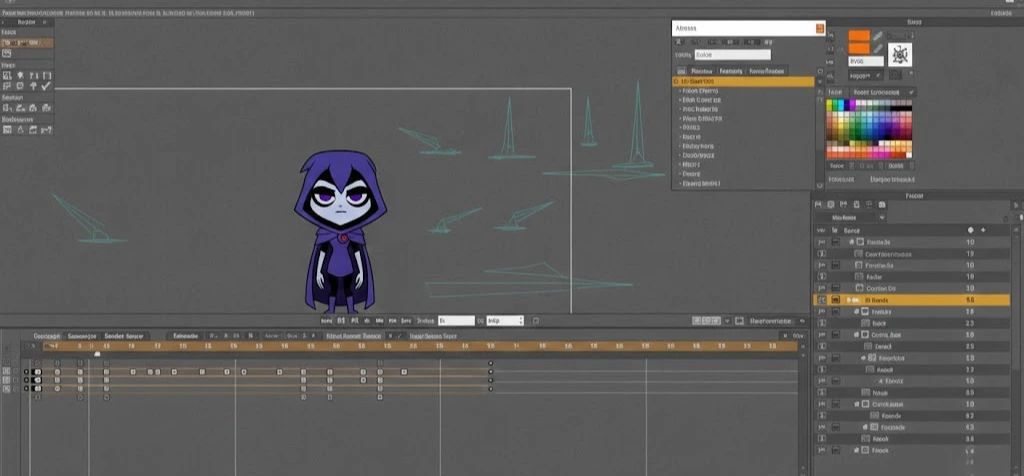Open the palette name dropdown above the color grid

[866, 92]
